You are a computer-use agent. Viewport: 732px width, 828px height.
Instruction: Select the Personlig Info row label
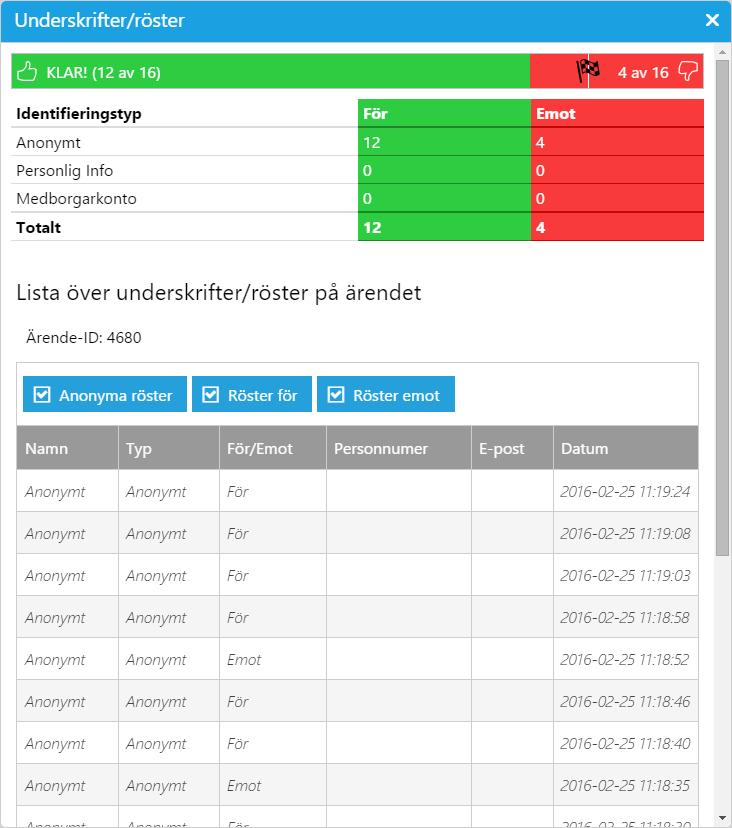[x=64, y=171]
